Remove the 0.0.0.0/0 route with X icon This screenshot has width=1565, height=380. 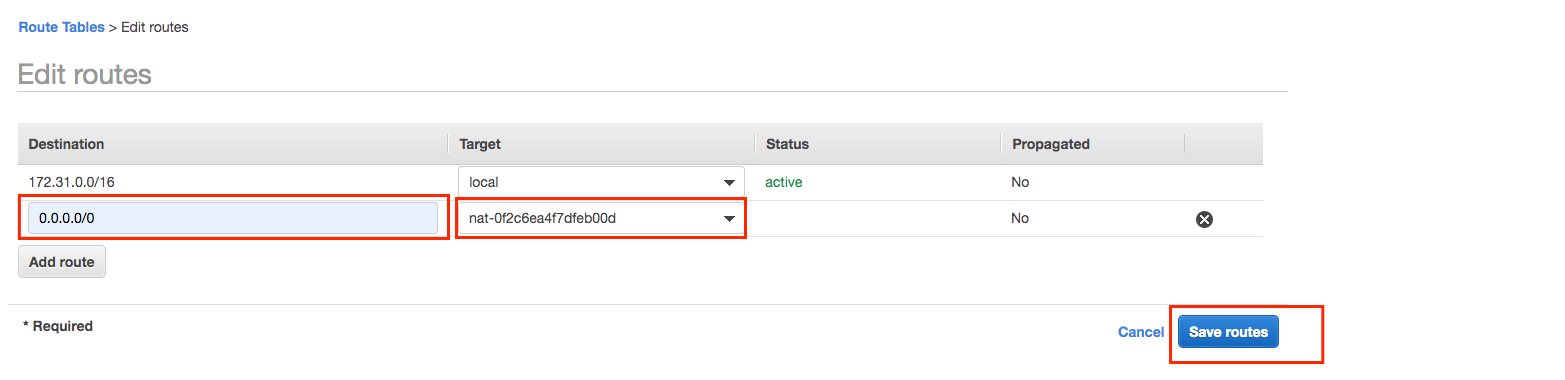[1204, 219]
